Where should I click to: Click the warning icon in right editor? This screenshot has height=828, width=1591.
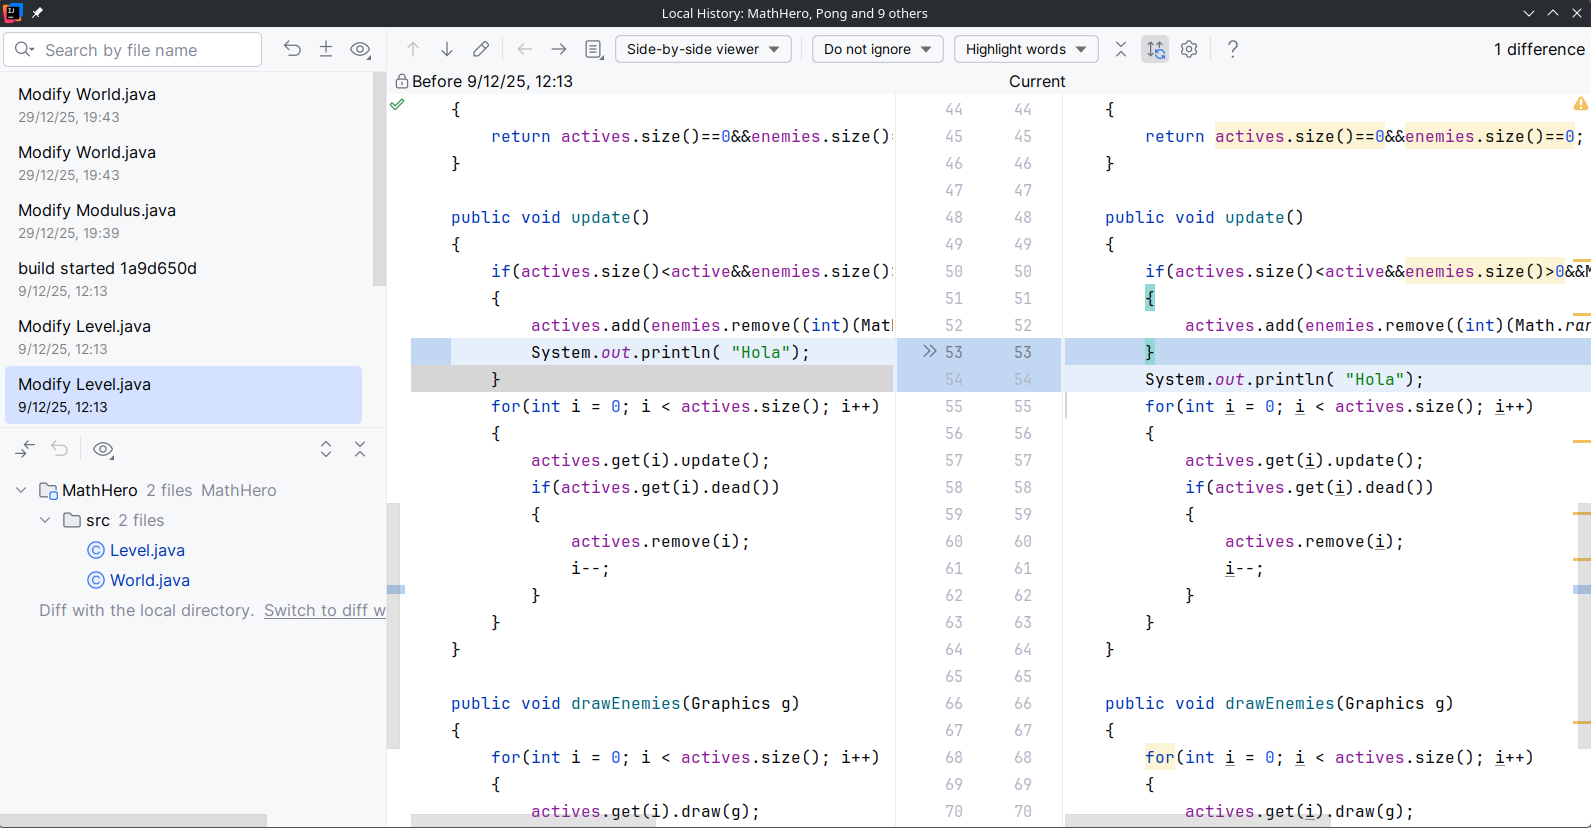tap(1580, 104)
